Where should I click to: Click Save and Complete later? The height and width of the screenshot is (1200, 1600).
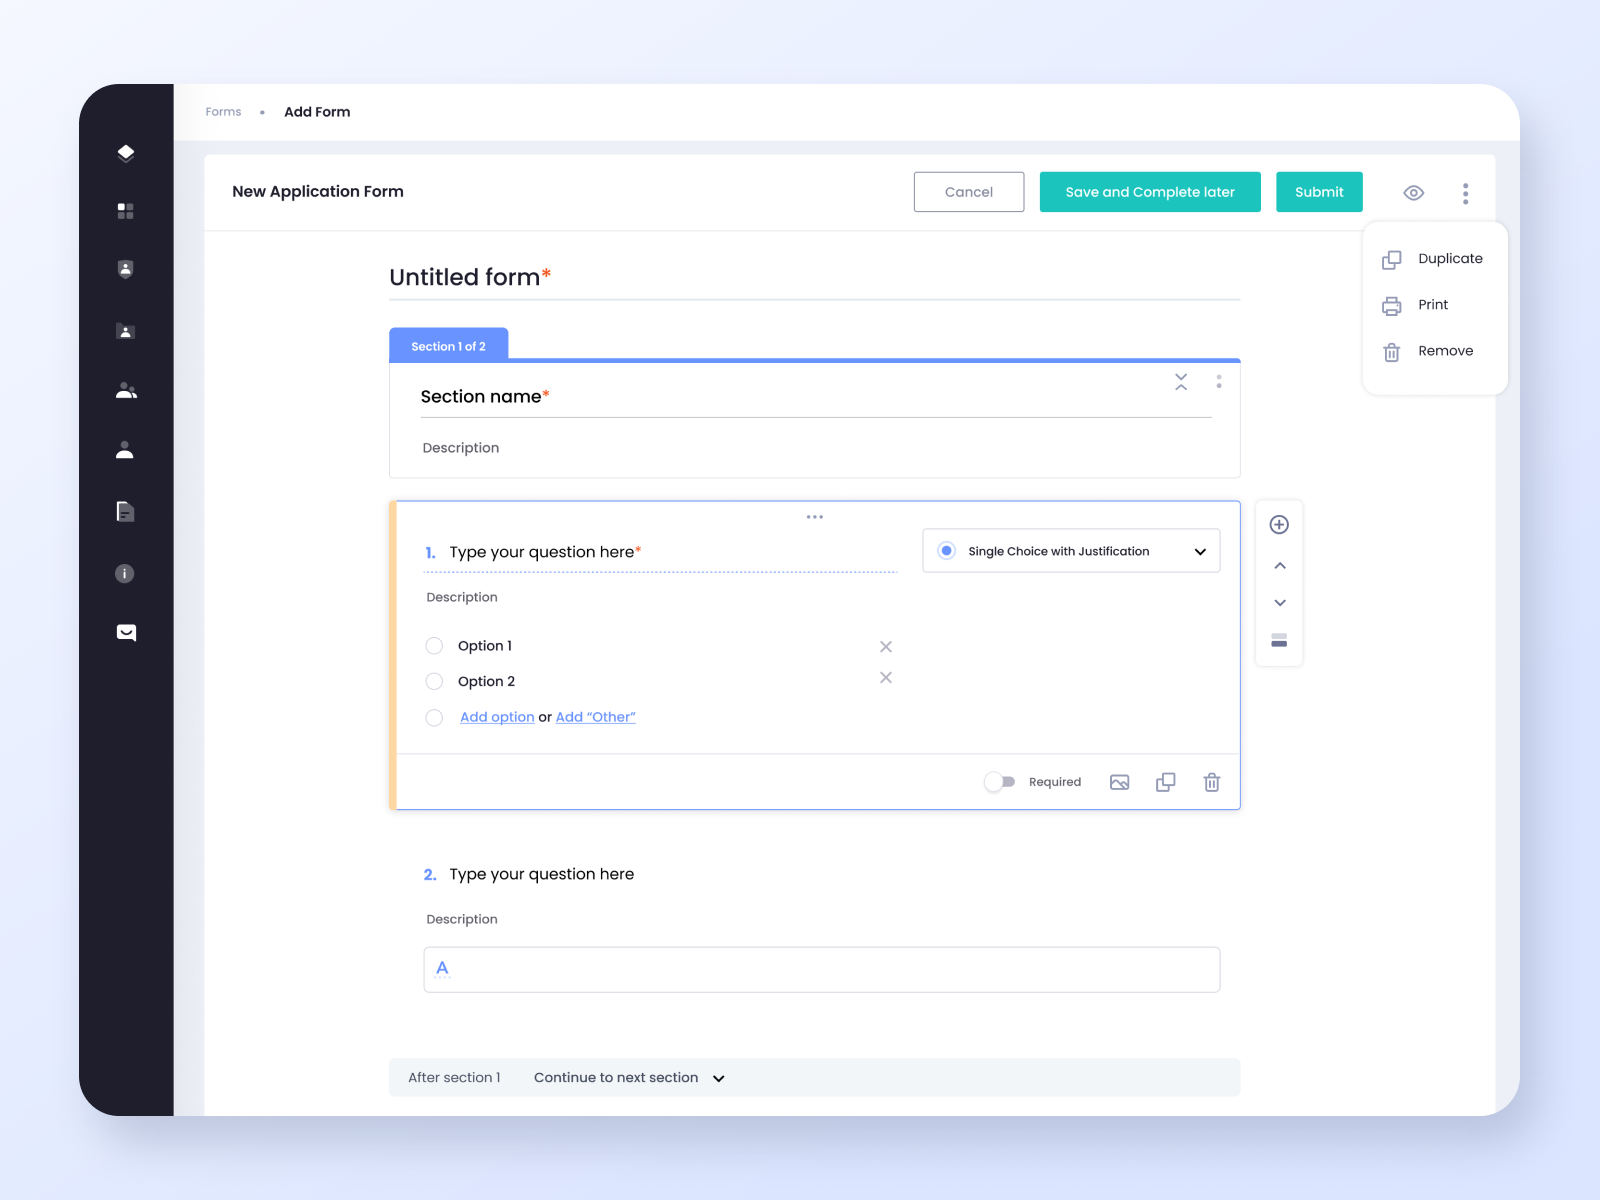pyautogui.click(x=1150, y=192)
